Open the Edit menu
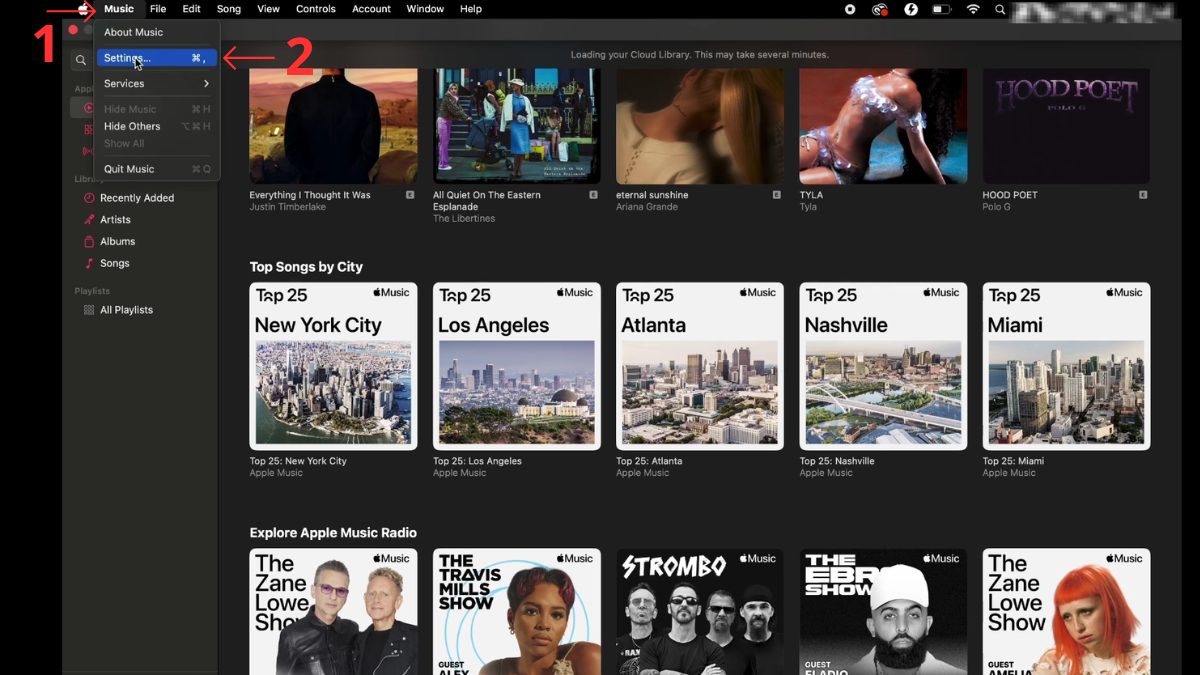Image resolution: width=1200 pixels, height=675 pixels. (191, 9)
